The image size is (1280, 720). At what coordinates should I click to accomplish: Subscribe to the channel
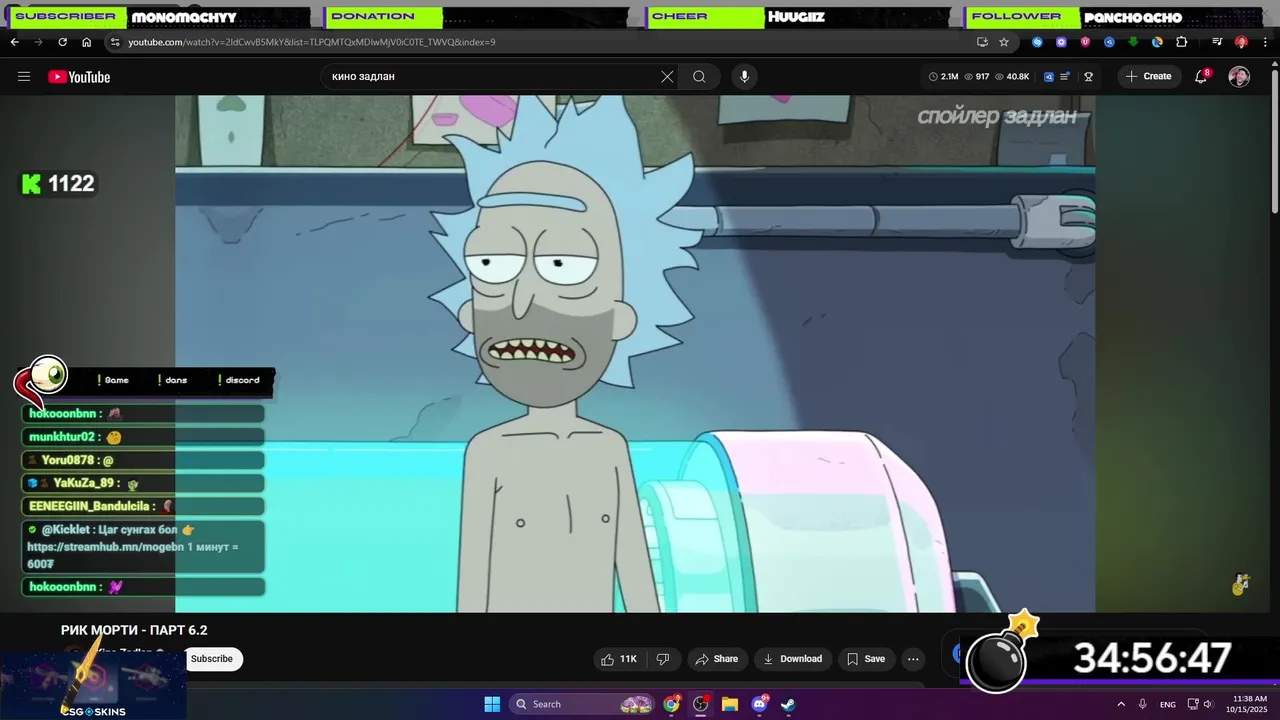click(212, 659)
